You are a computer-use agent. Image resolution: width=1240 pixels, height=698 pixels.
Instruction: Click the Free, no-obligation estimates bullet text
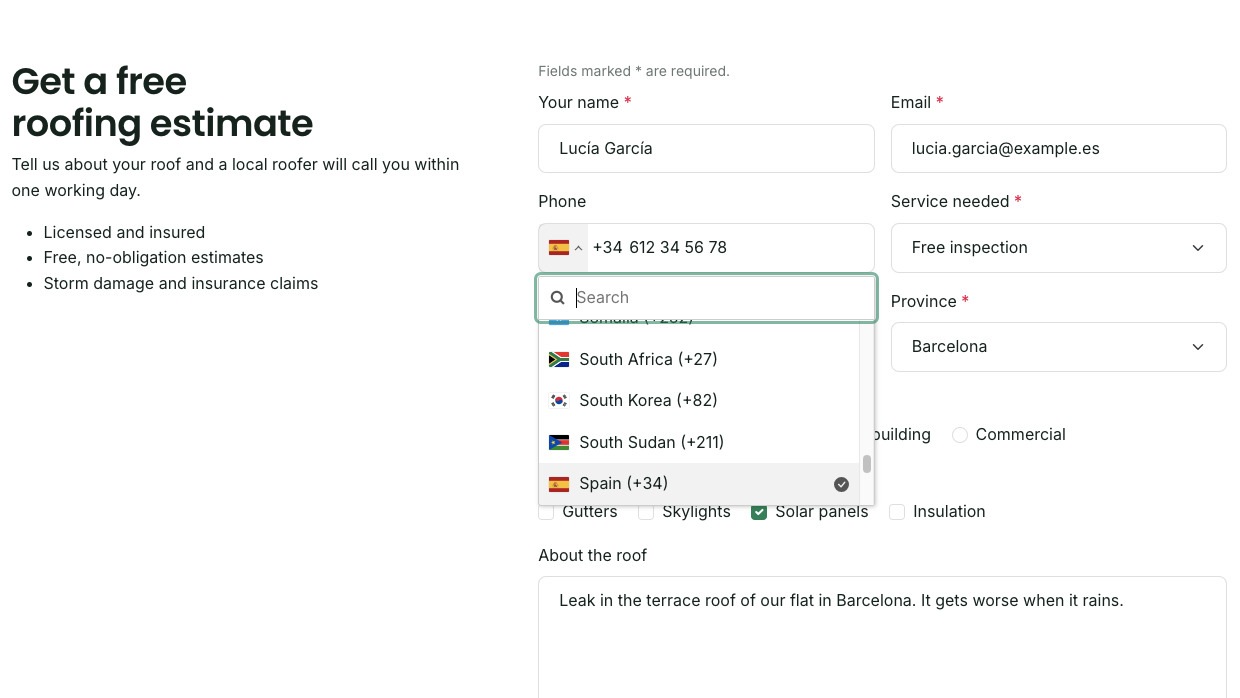point(153,257)
